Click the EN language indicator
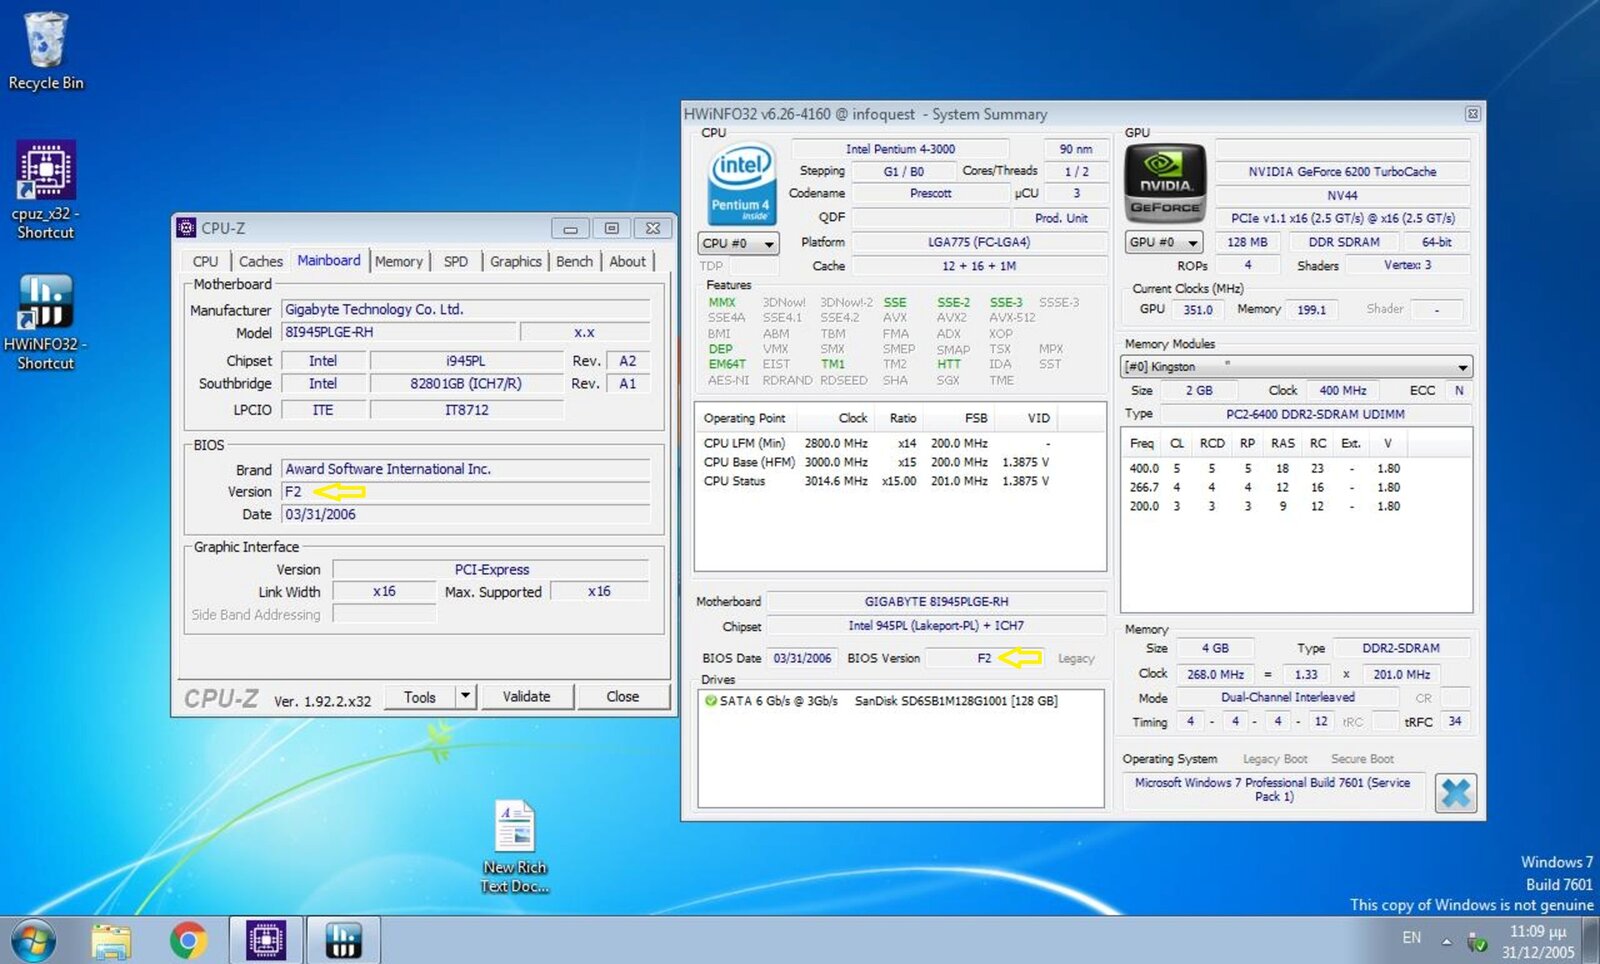 pyautogui.click(x=1411, y=938)
